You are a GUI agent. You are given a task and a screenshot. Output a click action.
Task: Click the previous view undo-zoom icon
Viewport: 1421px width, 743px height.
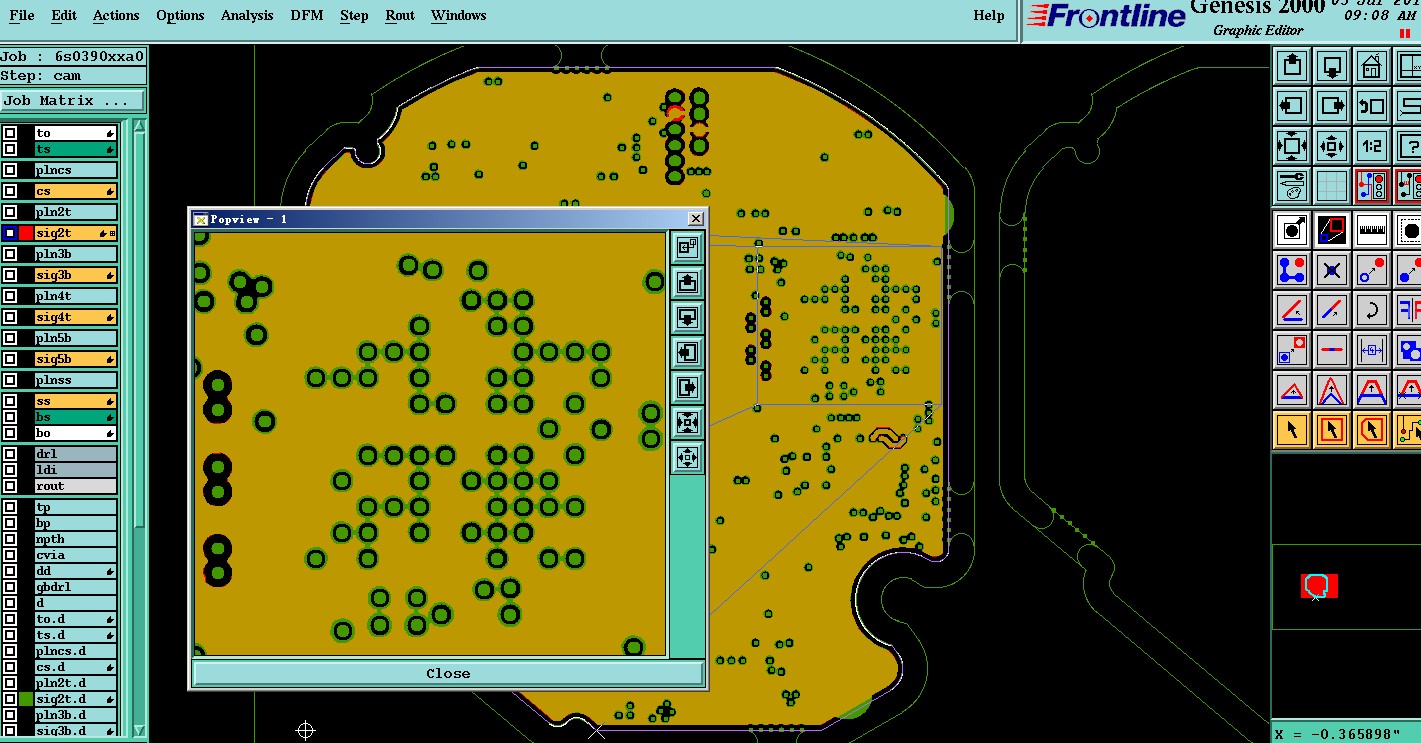pyautogui.click(x=1371, y=106)
